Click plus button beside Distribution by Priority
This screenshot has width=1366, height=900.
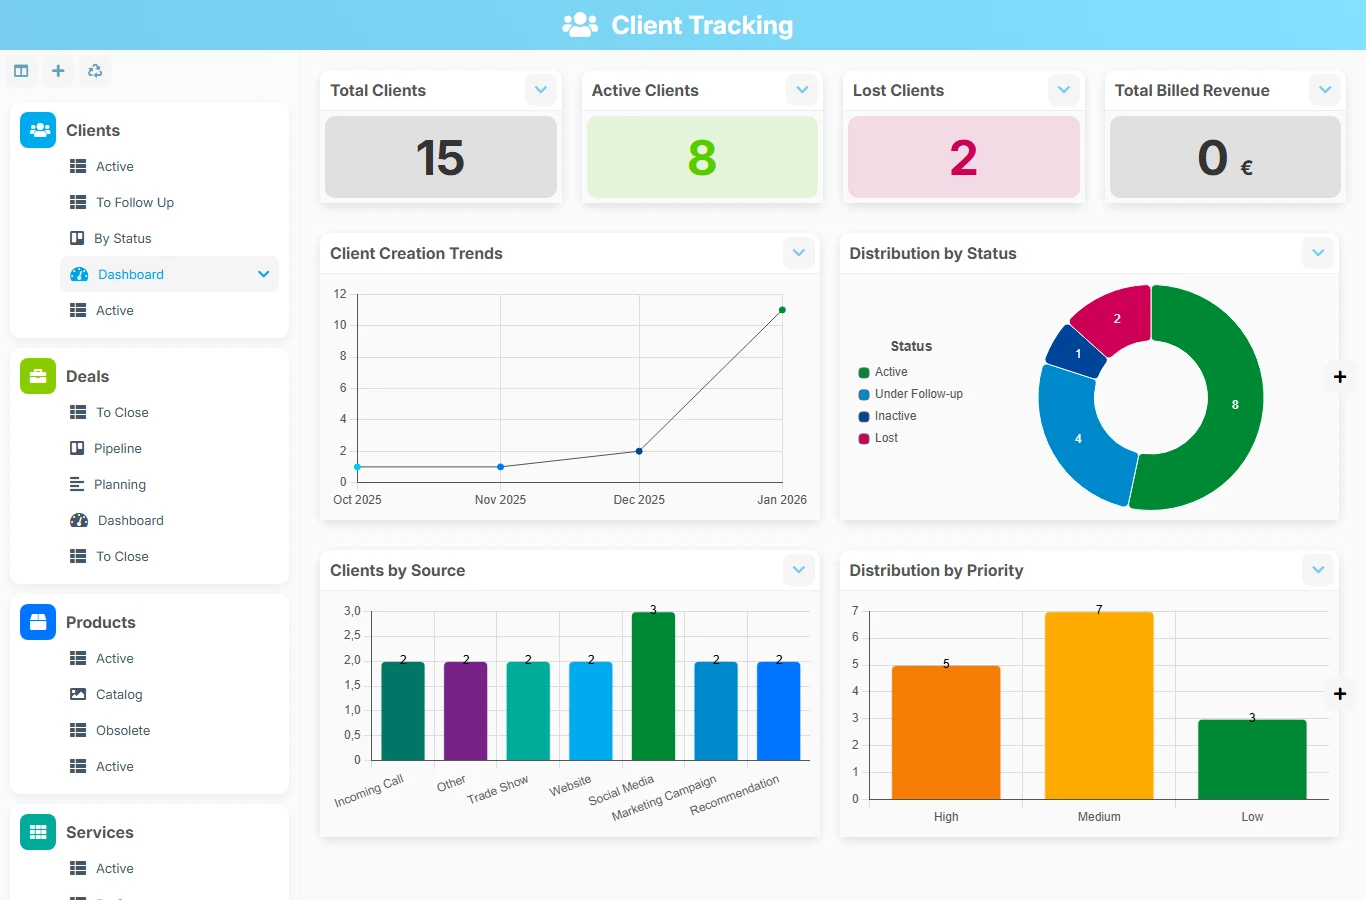click(x=1340, y=694)
